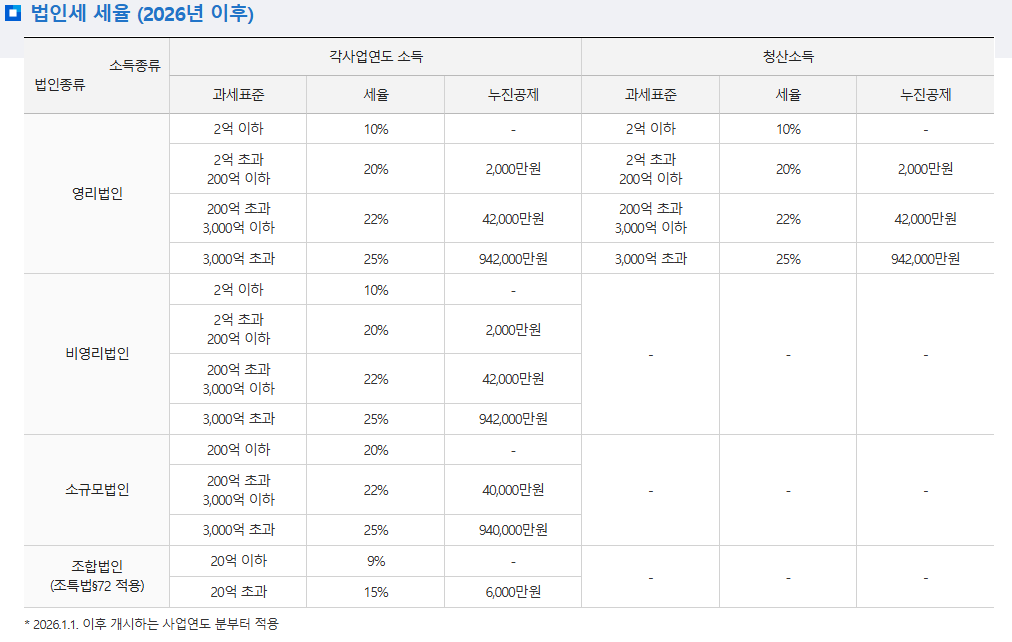The height and width of the screenshot is (642, 1012).
Task: Select the 6,000만원 cell for 조합법인
Action: pyautogui.click(x=513, y=592)
